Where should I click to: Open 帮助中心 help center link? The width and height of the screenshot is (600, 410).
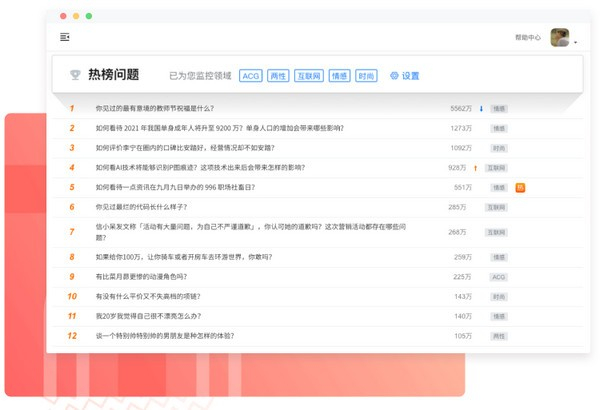(527, 38)
